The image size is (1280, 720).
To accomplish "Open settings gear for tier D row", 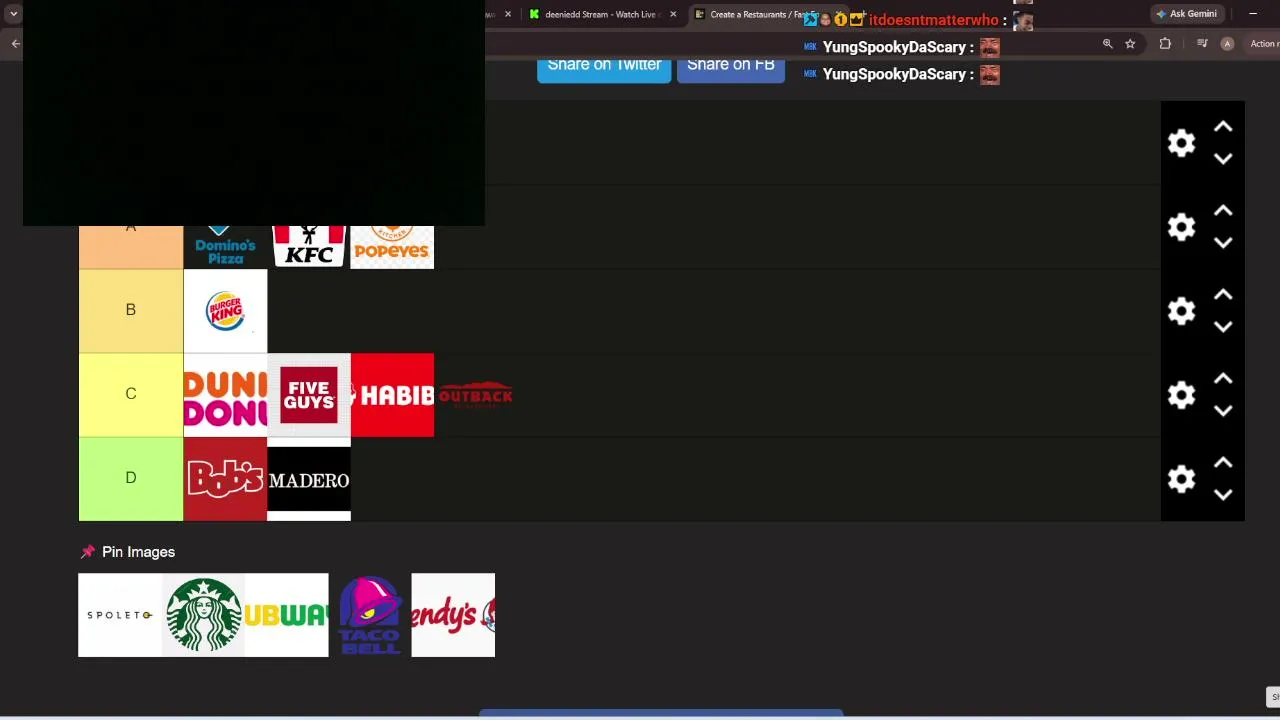I will pyautogui.click(x=1181, y=479).
